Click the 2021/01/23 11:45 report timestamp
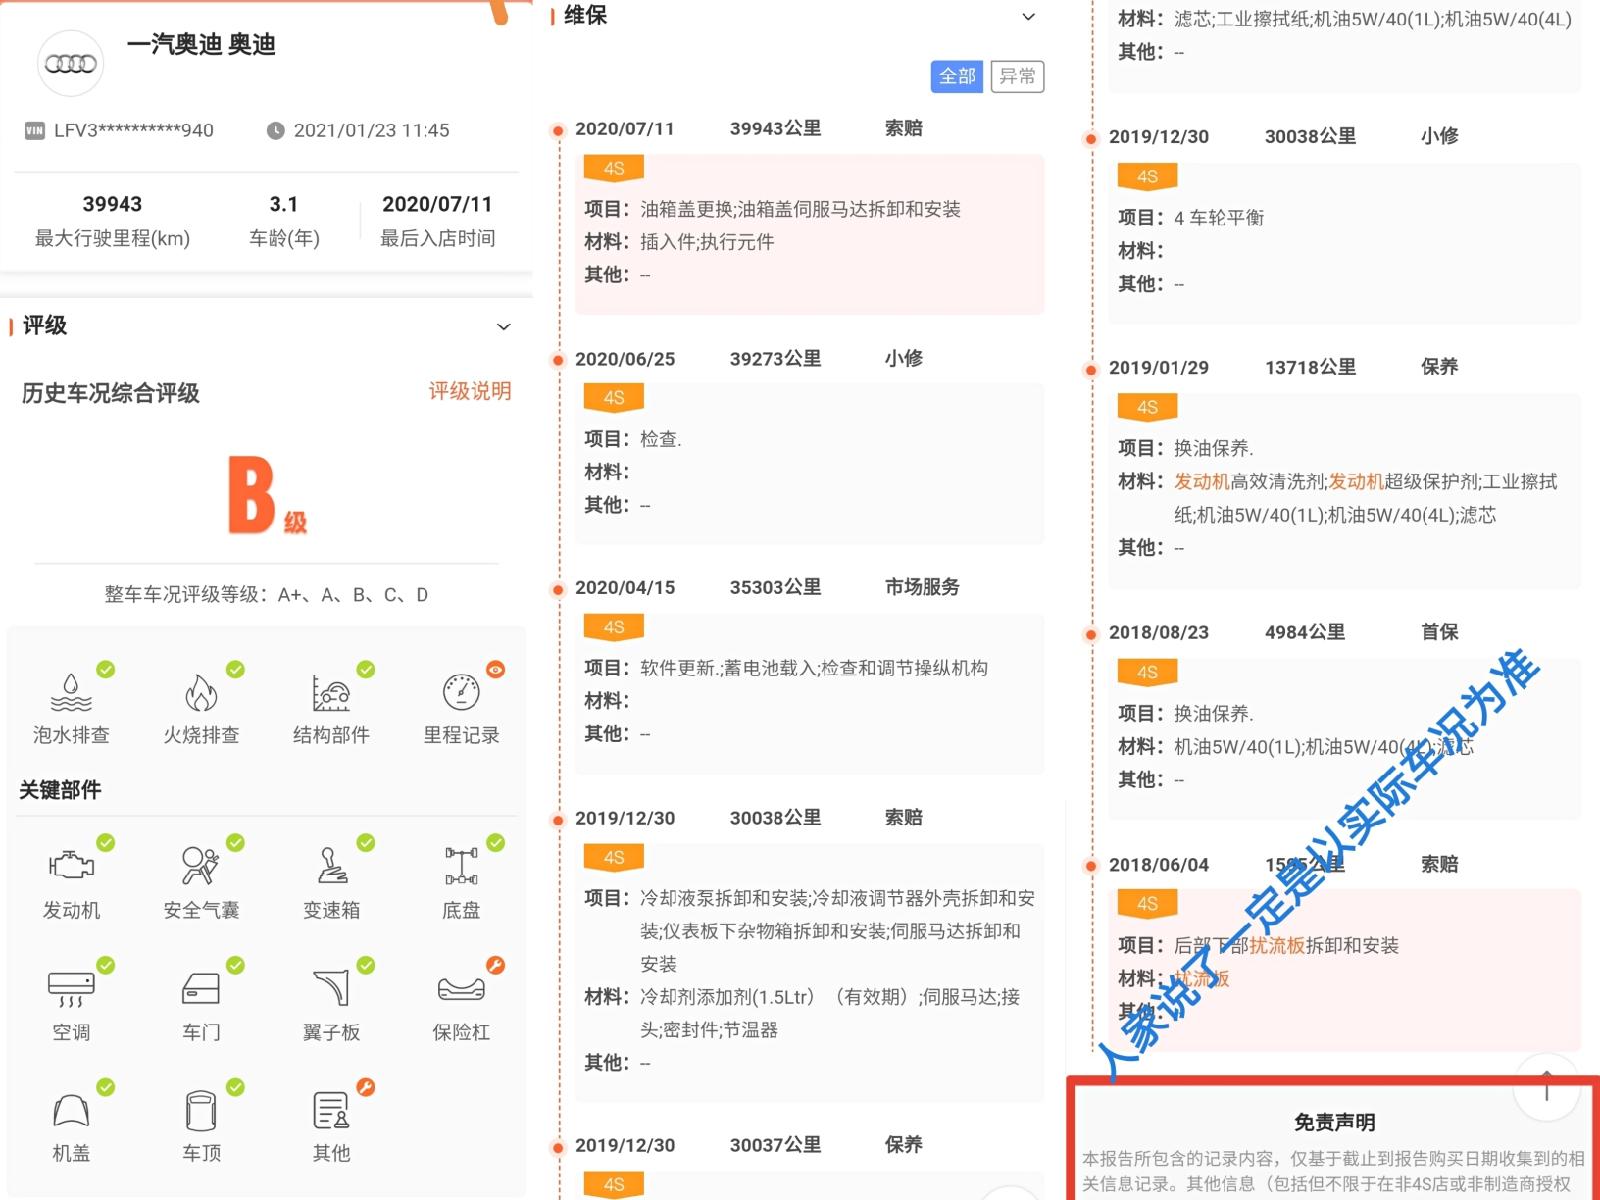This screenshot has height=1200, width=1600. pyautogui.click(x=371, y=130)
